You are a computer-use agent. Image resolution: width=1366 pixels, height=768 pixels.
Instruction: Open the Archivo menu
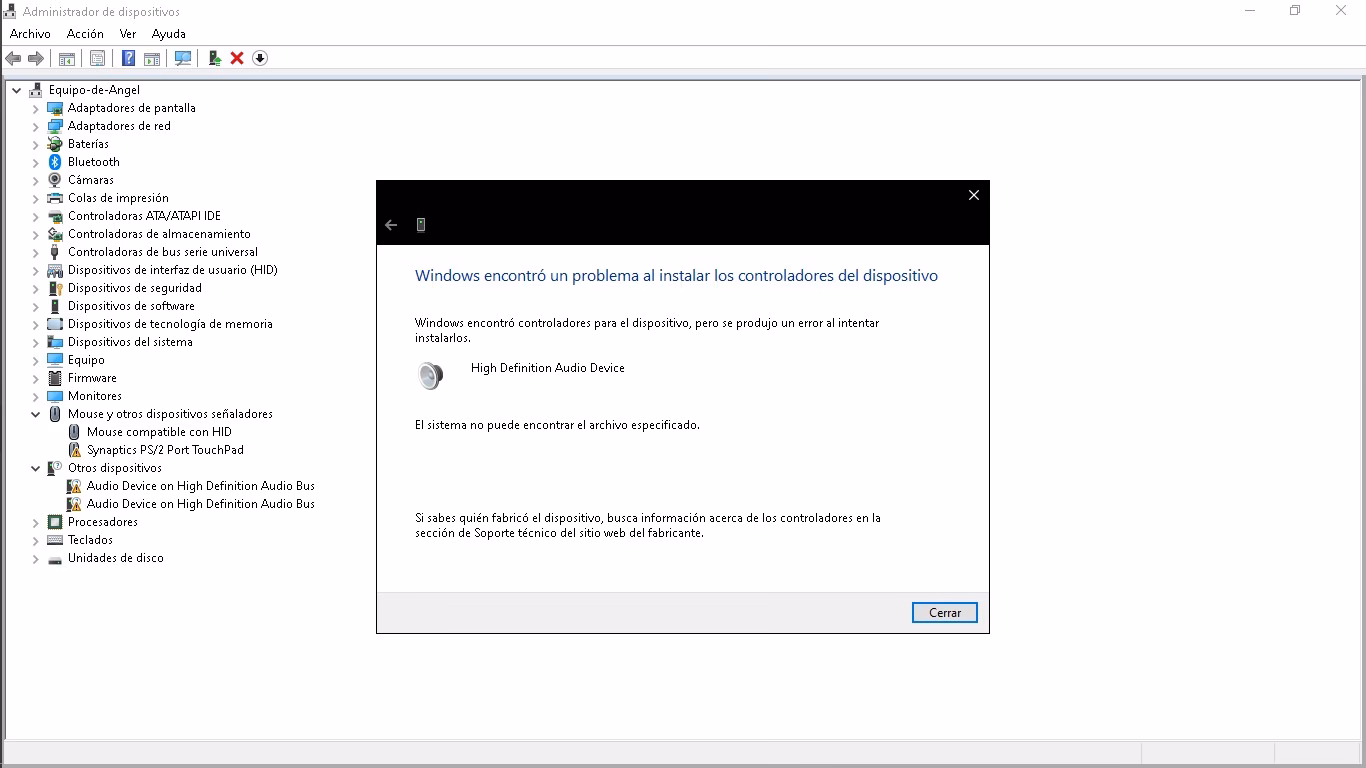(x=30, y=34)
